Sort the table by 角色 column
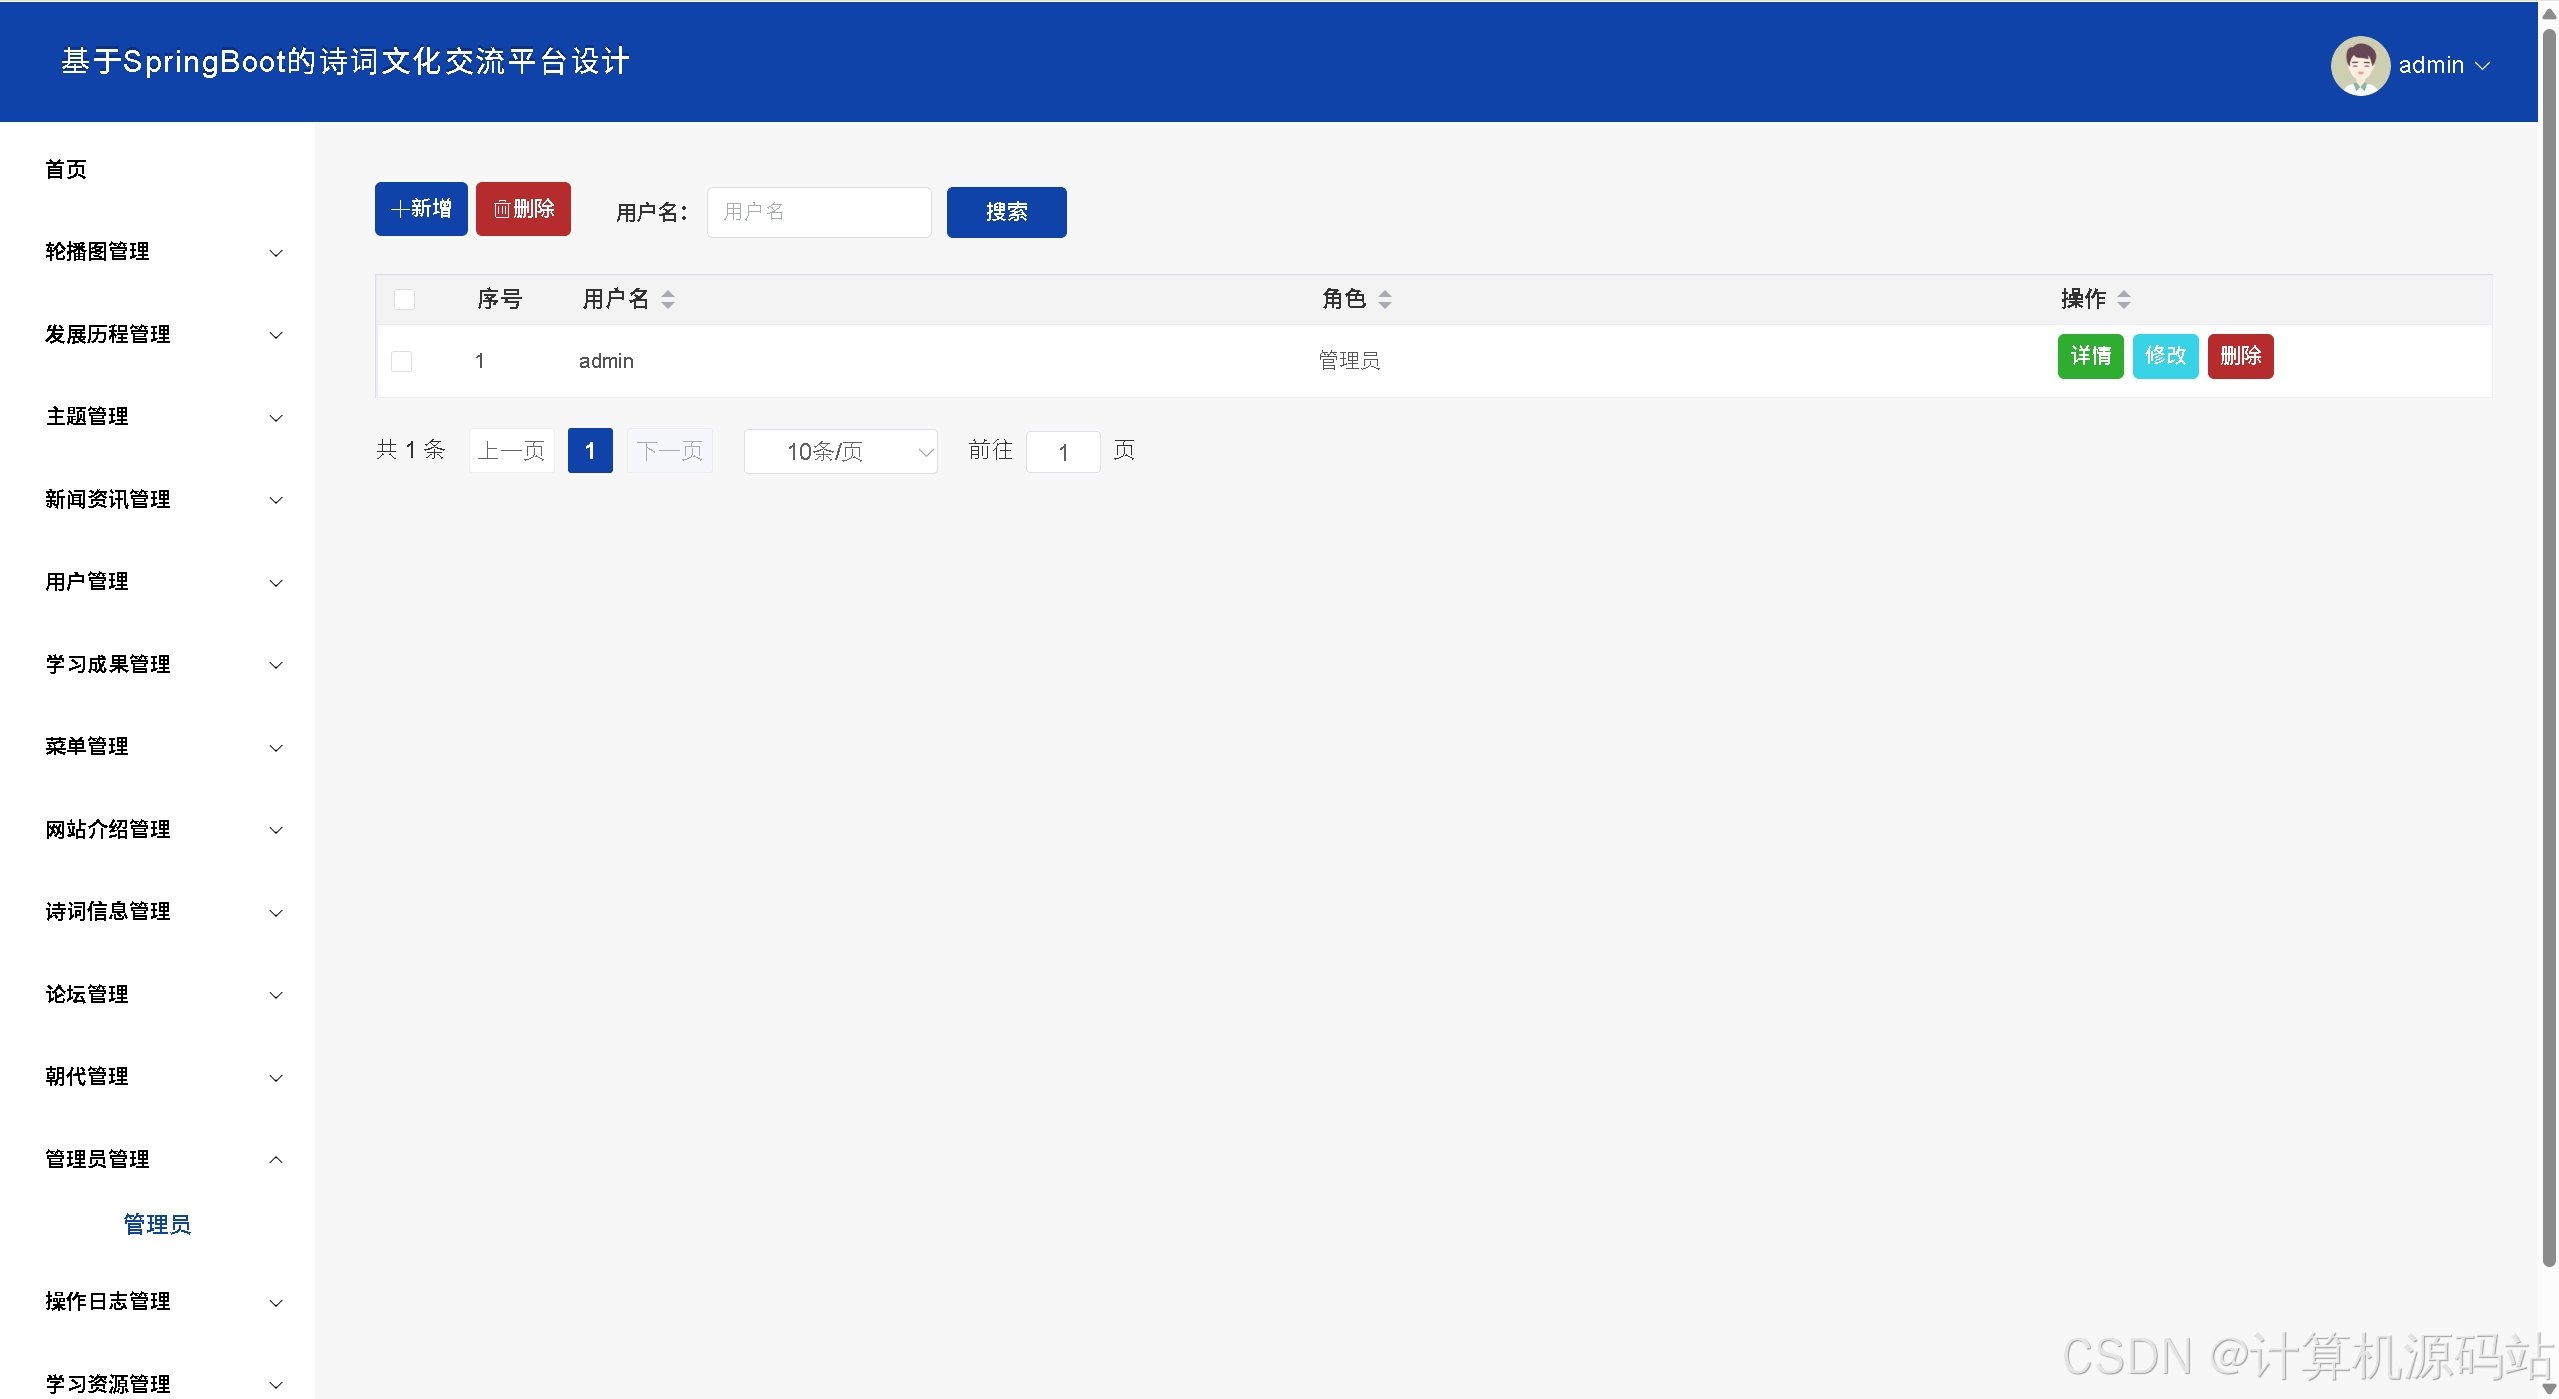This screenshot has width=2559, height=1399. pos(1385,299)
